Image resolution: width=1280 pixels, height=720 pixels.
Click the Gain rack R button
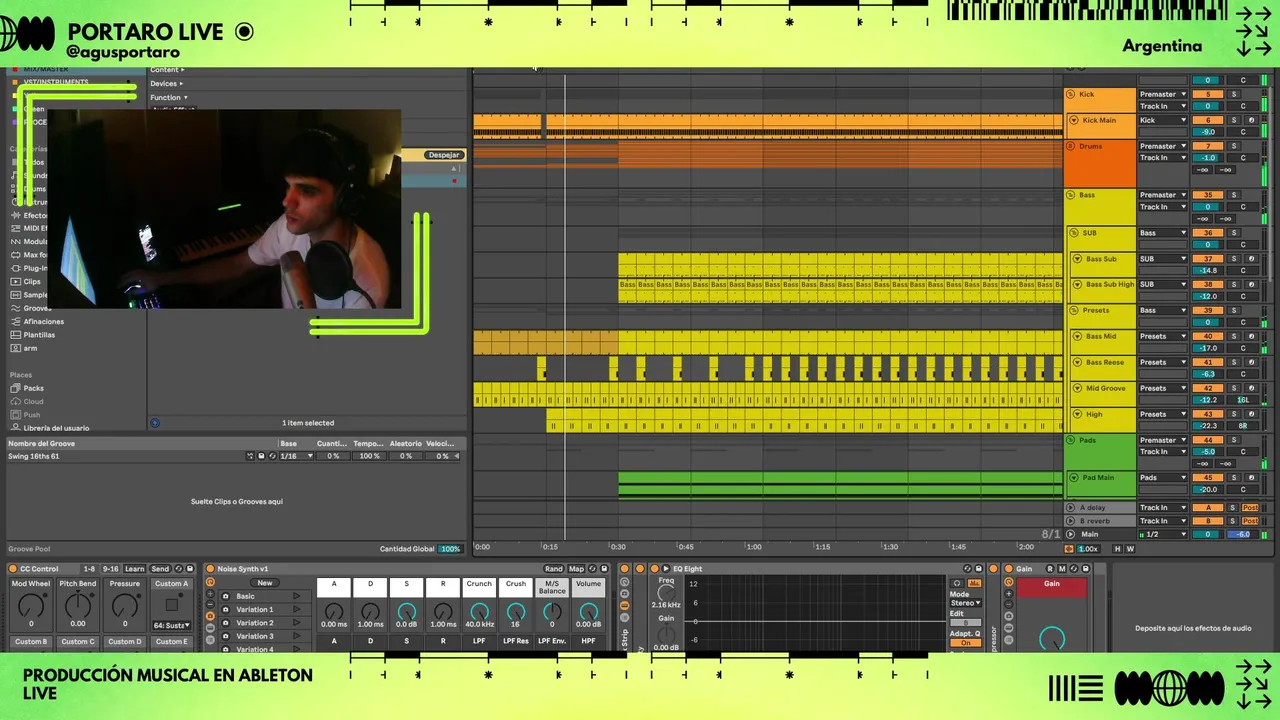pos(1050,569)
